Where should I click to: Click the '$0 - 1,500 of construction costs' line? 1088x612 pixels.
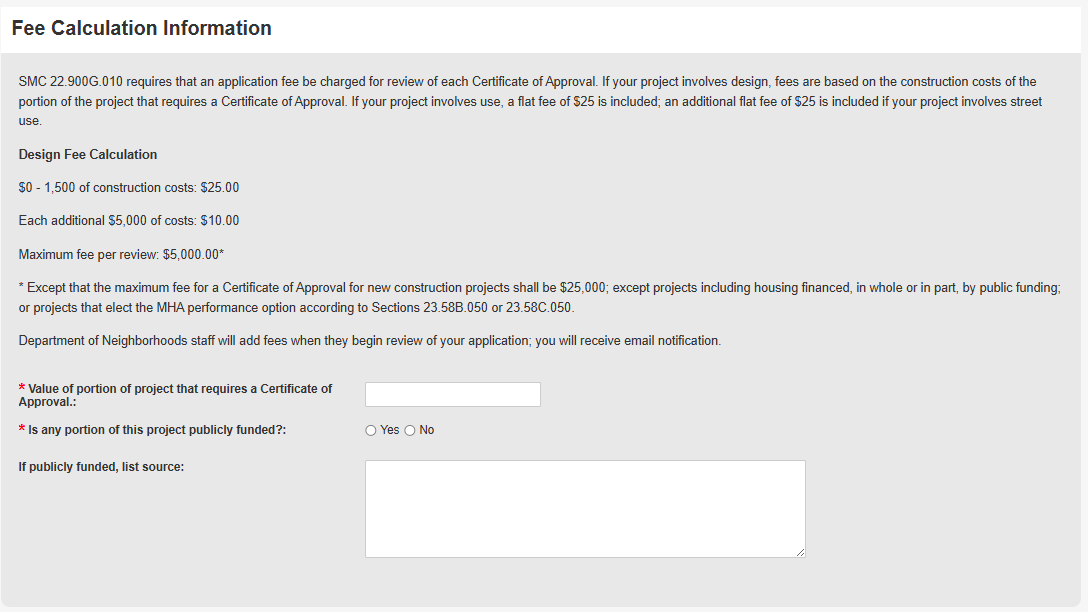(x=128, y=187)
